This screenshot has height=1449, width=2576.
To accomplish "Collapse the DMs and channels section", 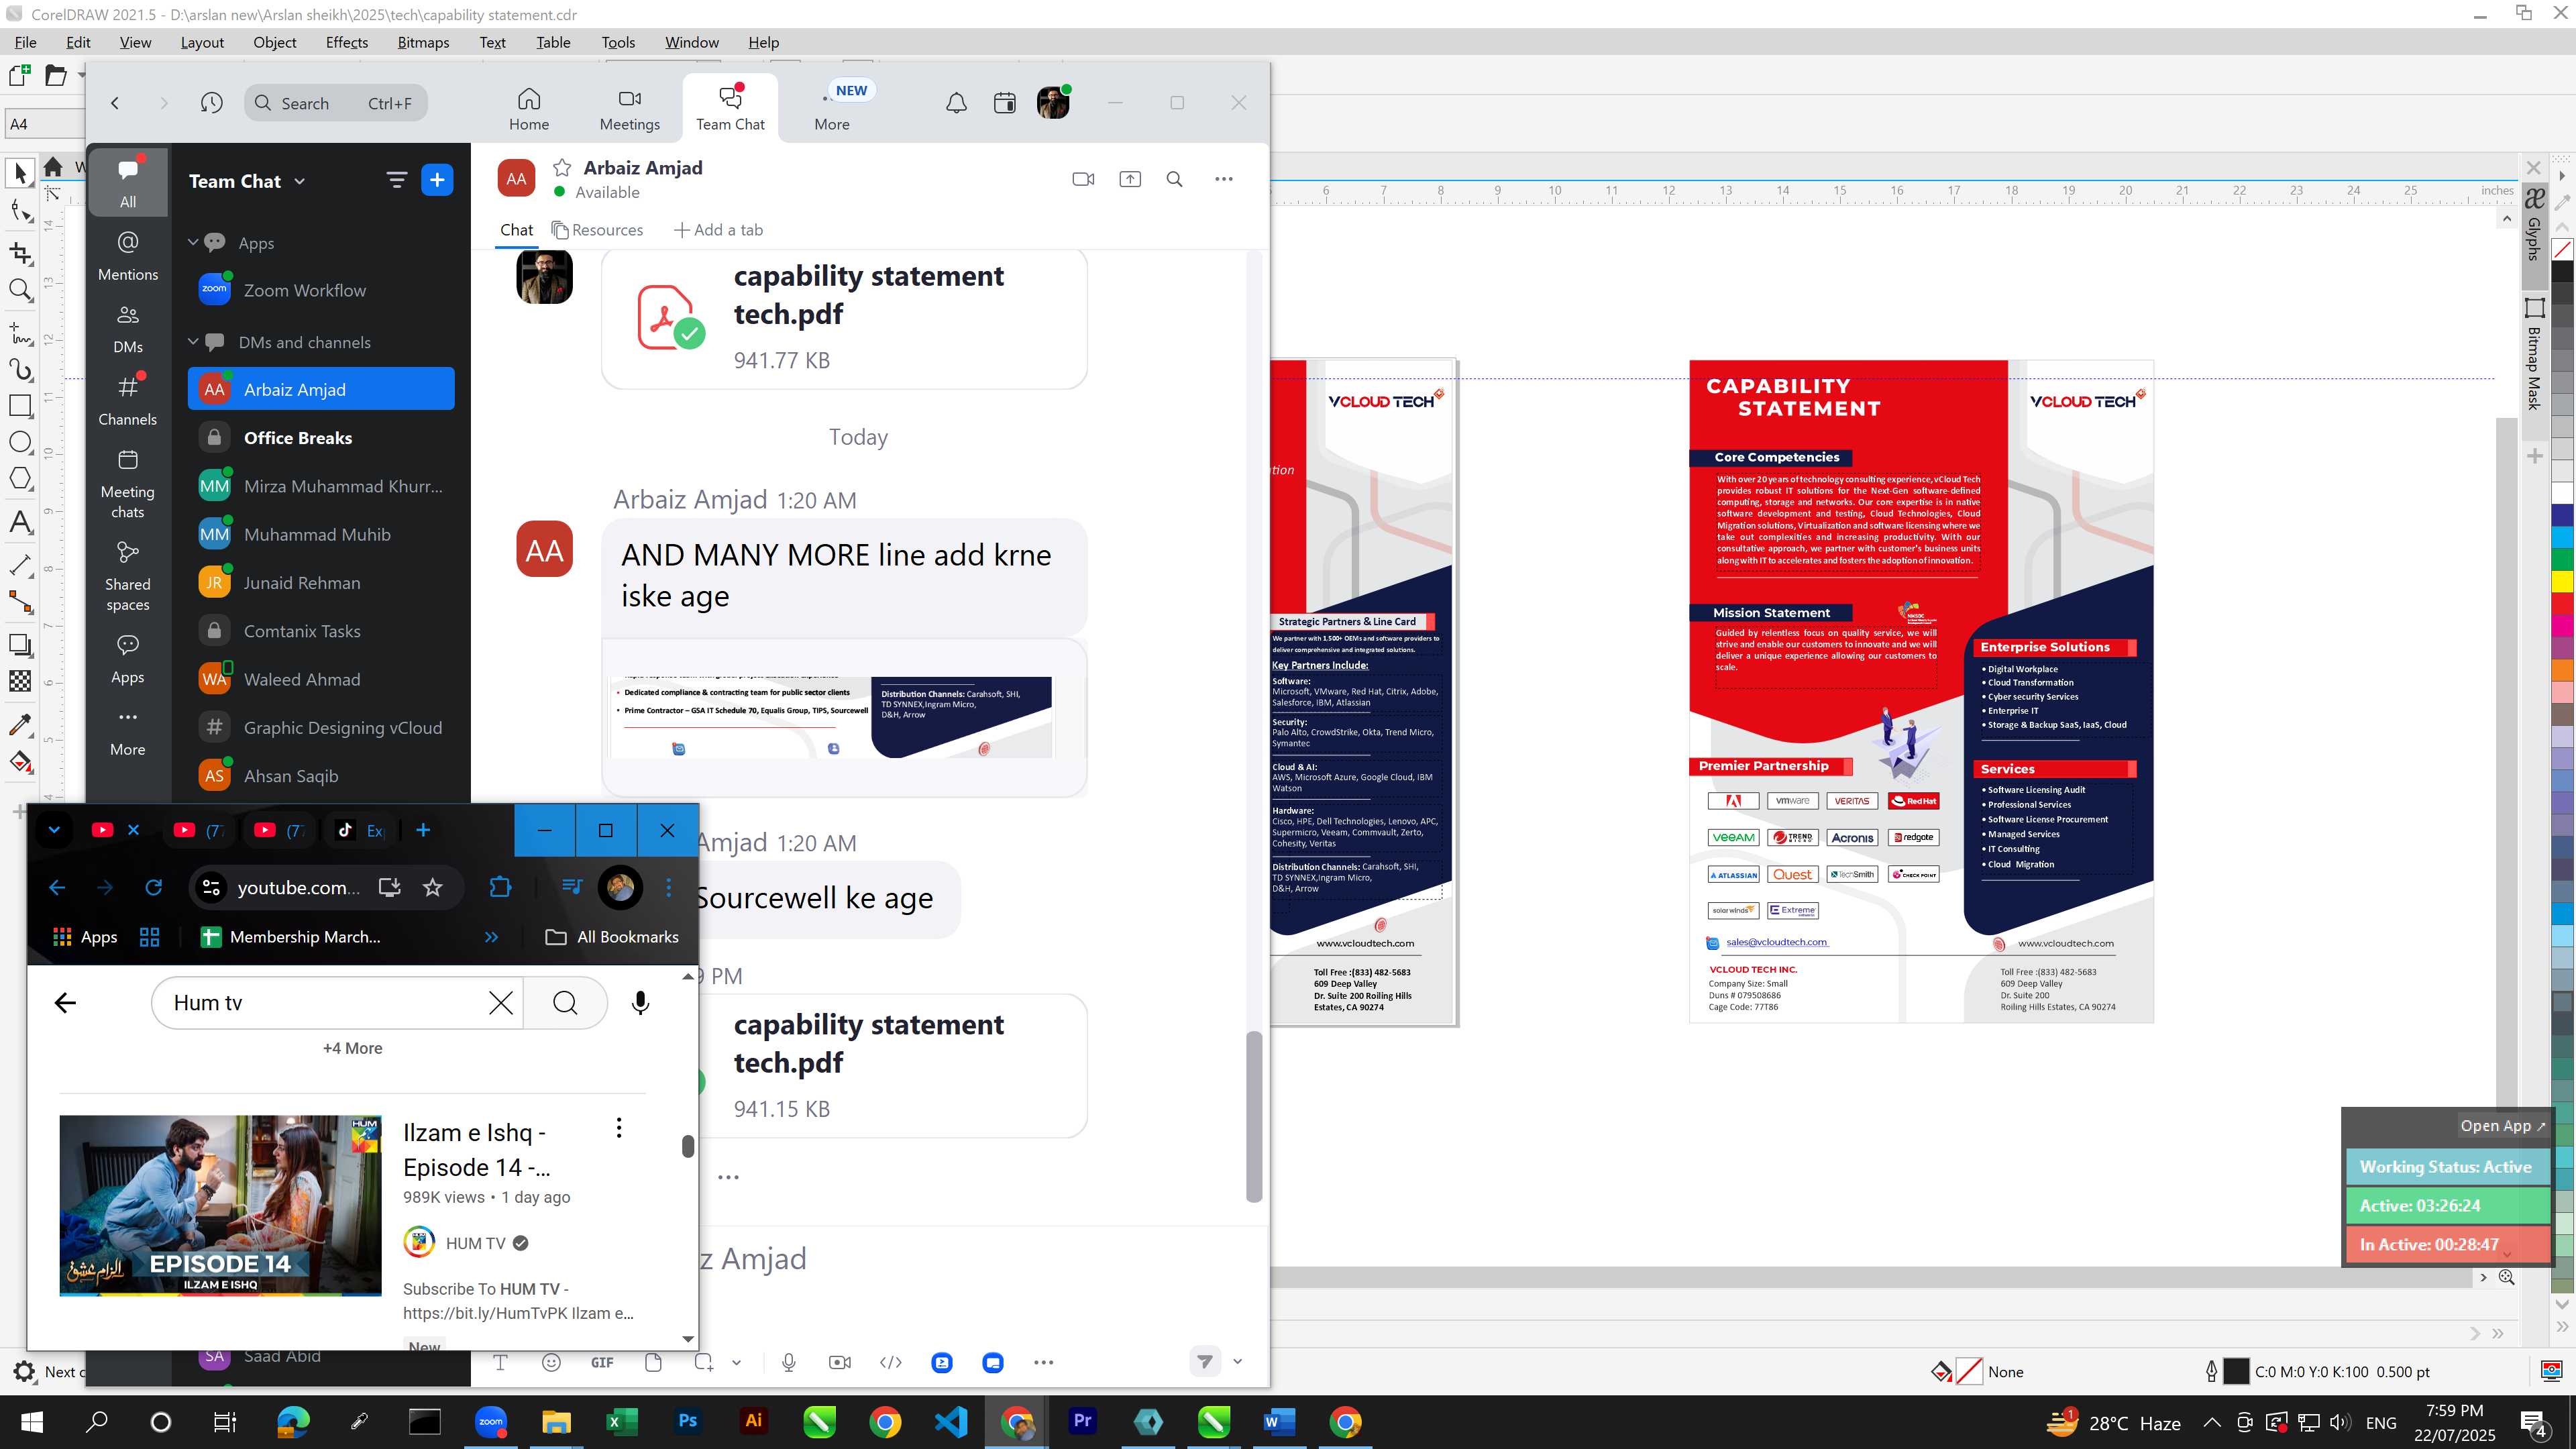I will click(x=193, y=342).
